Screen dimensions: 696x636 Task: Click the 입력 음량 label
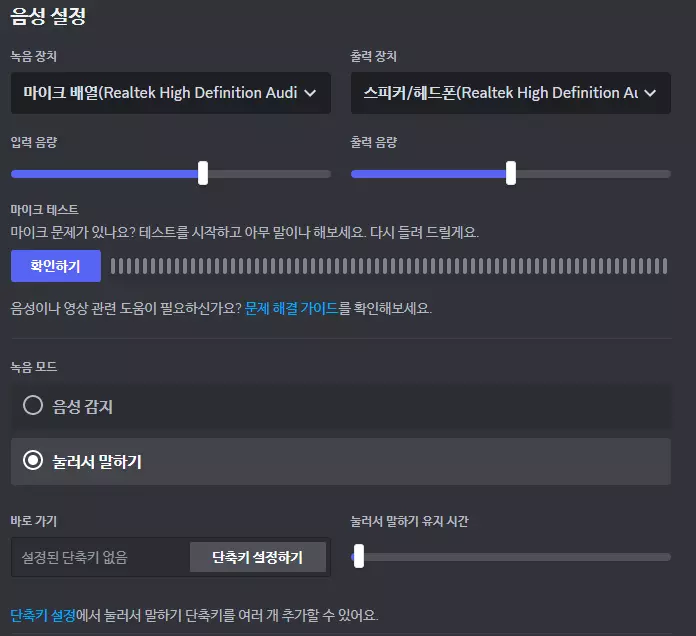click(34, 142)
